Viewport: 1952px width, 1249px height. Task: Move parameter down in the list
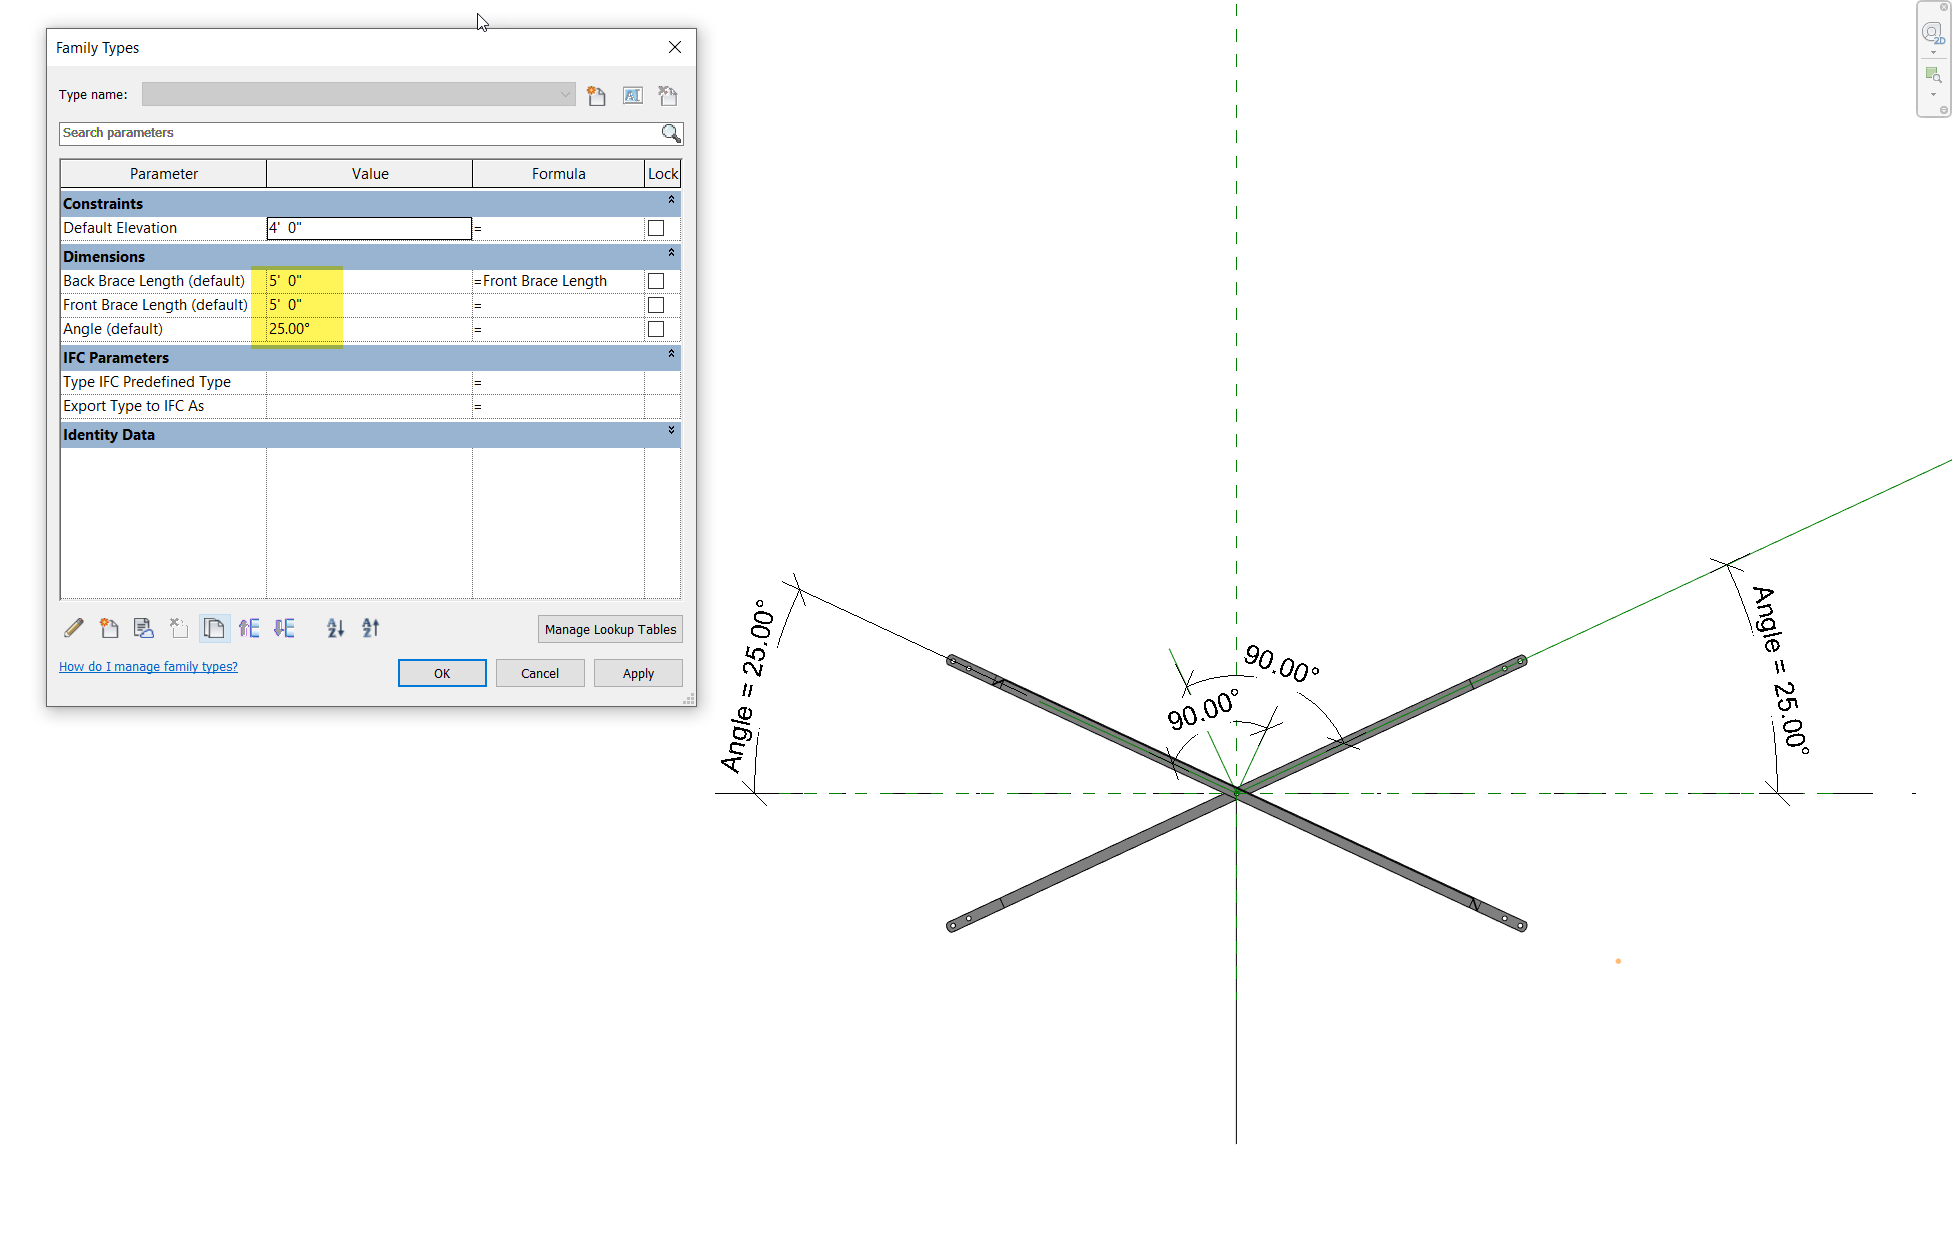point(284,628)
